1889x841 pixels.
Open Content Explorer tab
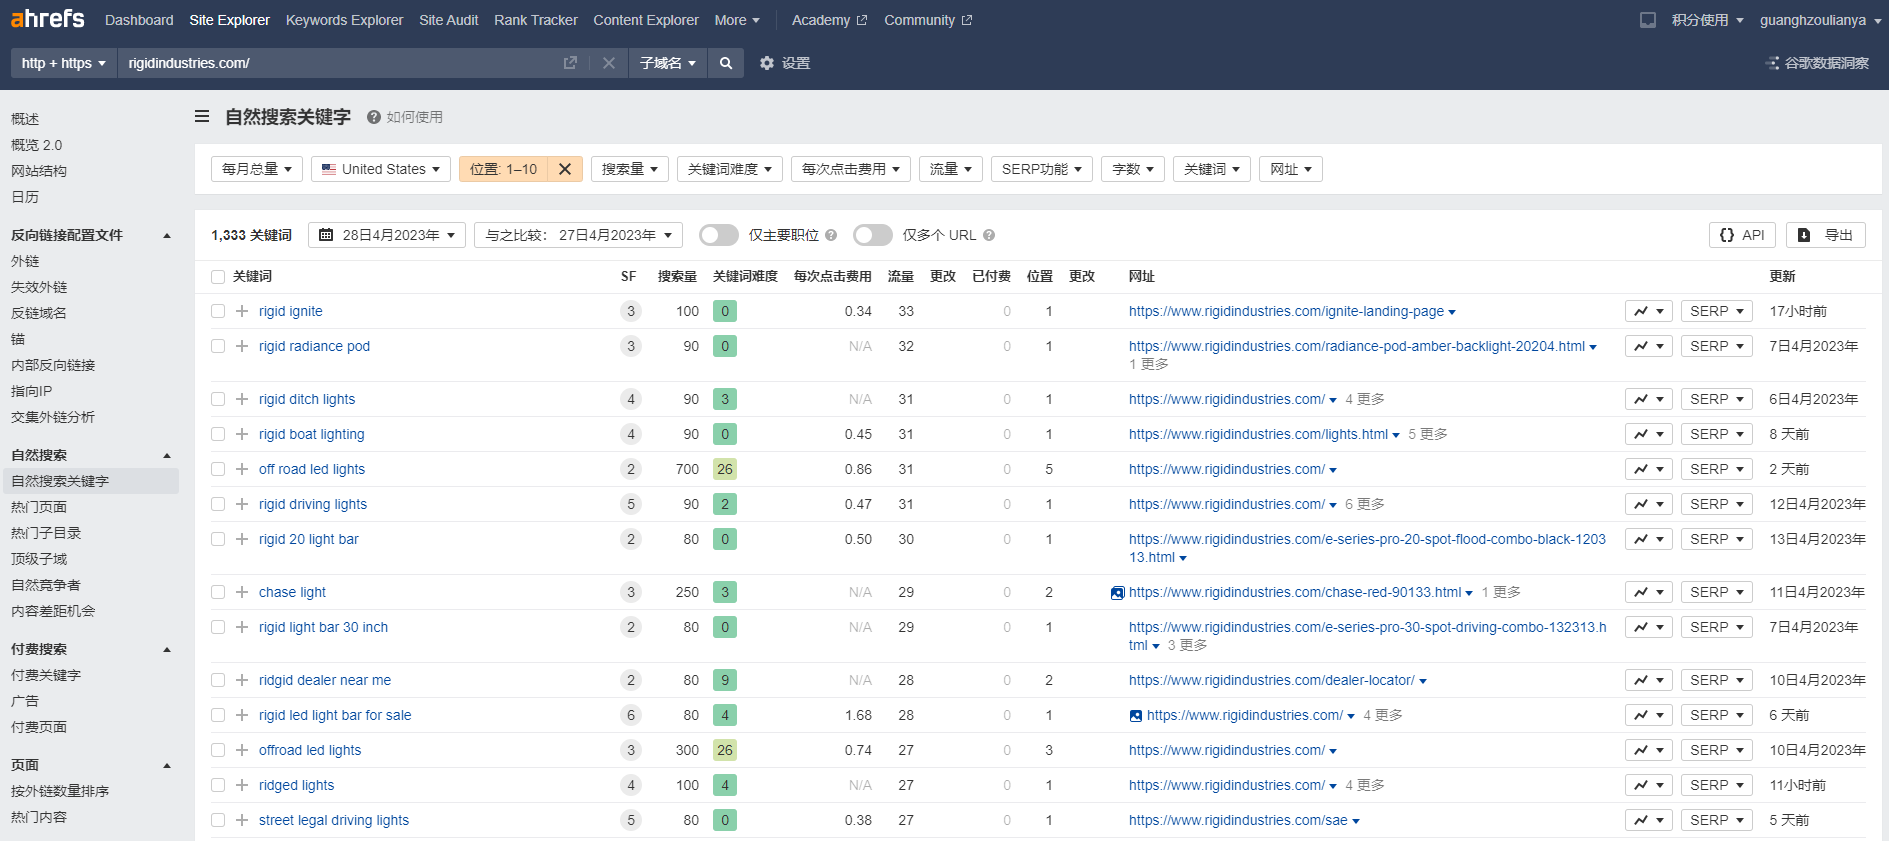click(646, 20)
